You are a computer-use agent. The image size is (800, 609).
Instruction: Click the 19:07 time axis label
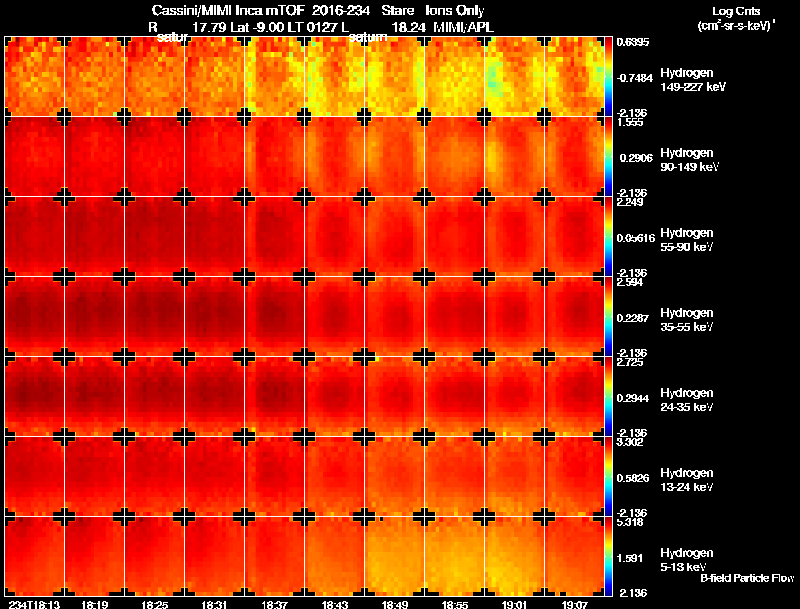click(x=575, y=604)
